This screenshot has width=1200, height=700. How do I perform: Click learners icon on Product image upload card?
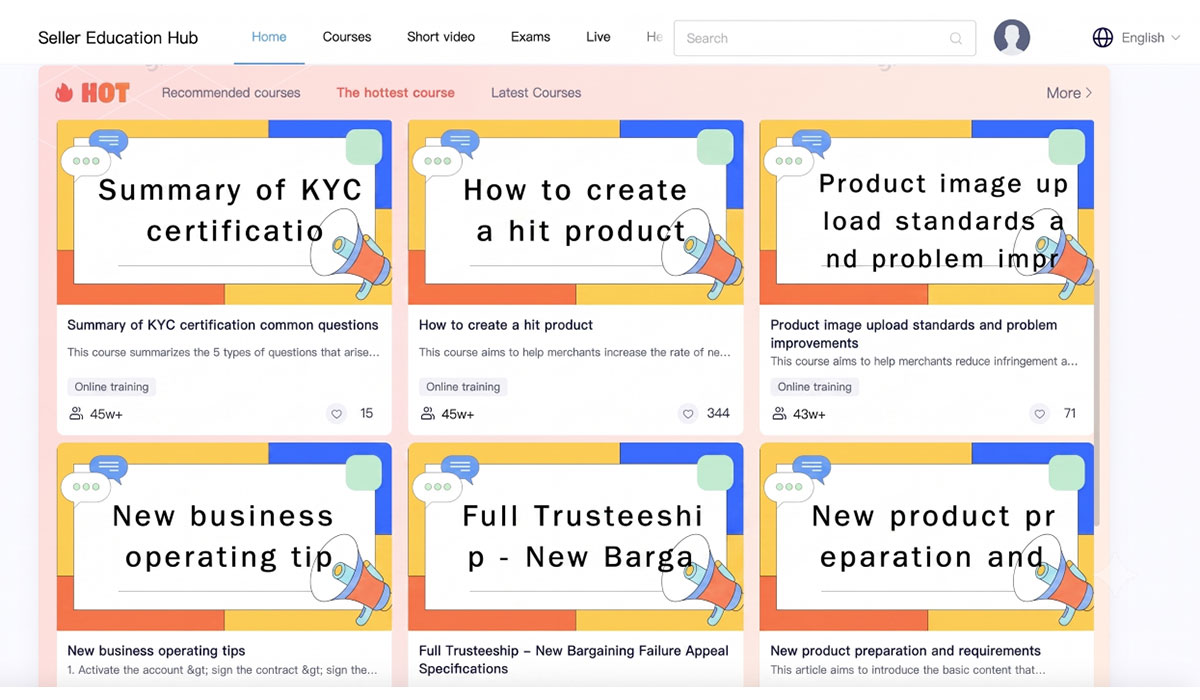click(779, 414)
